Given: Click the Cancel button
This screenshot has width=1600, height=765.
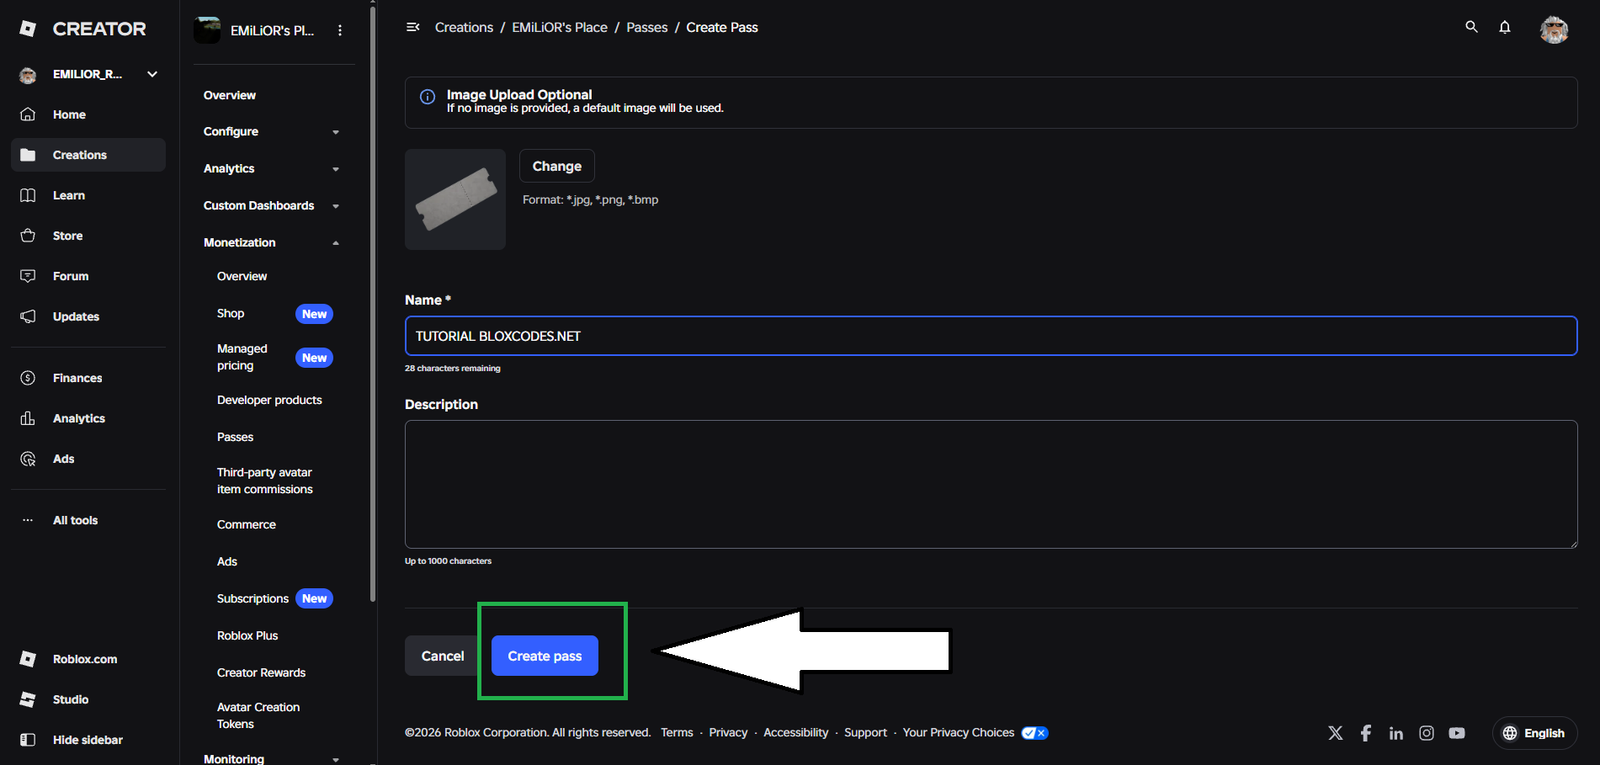Looking at the screenshot, I should coord(443,656).
